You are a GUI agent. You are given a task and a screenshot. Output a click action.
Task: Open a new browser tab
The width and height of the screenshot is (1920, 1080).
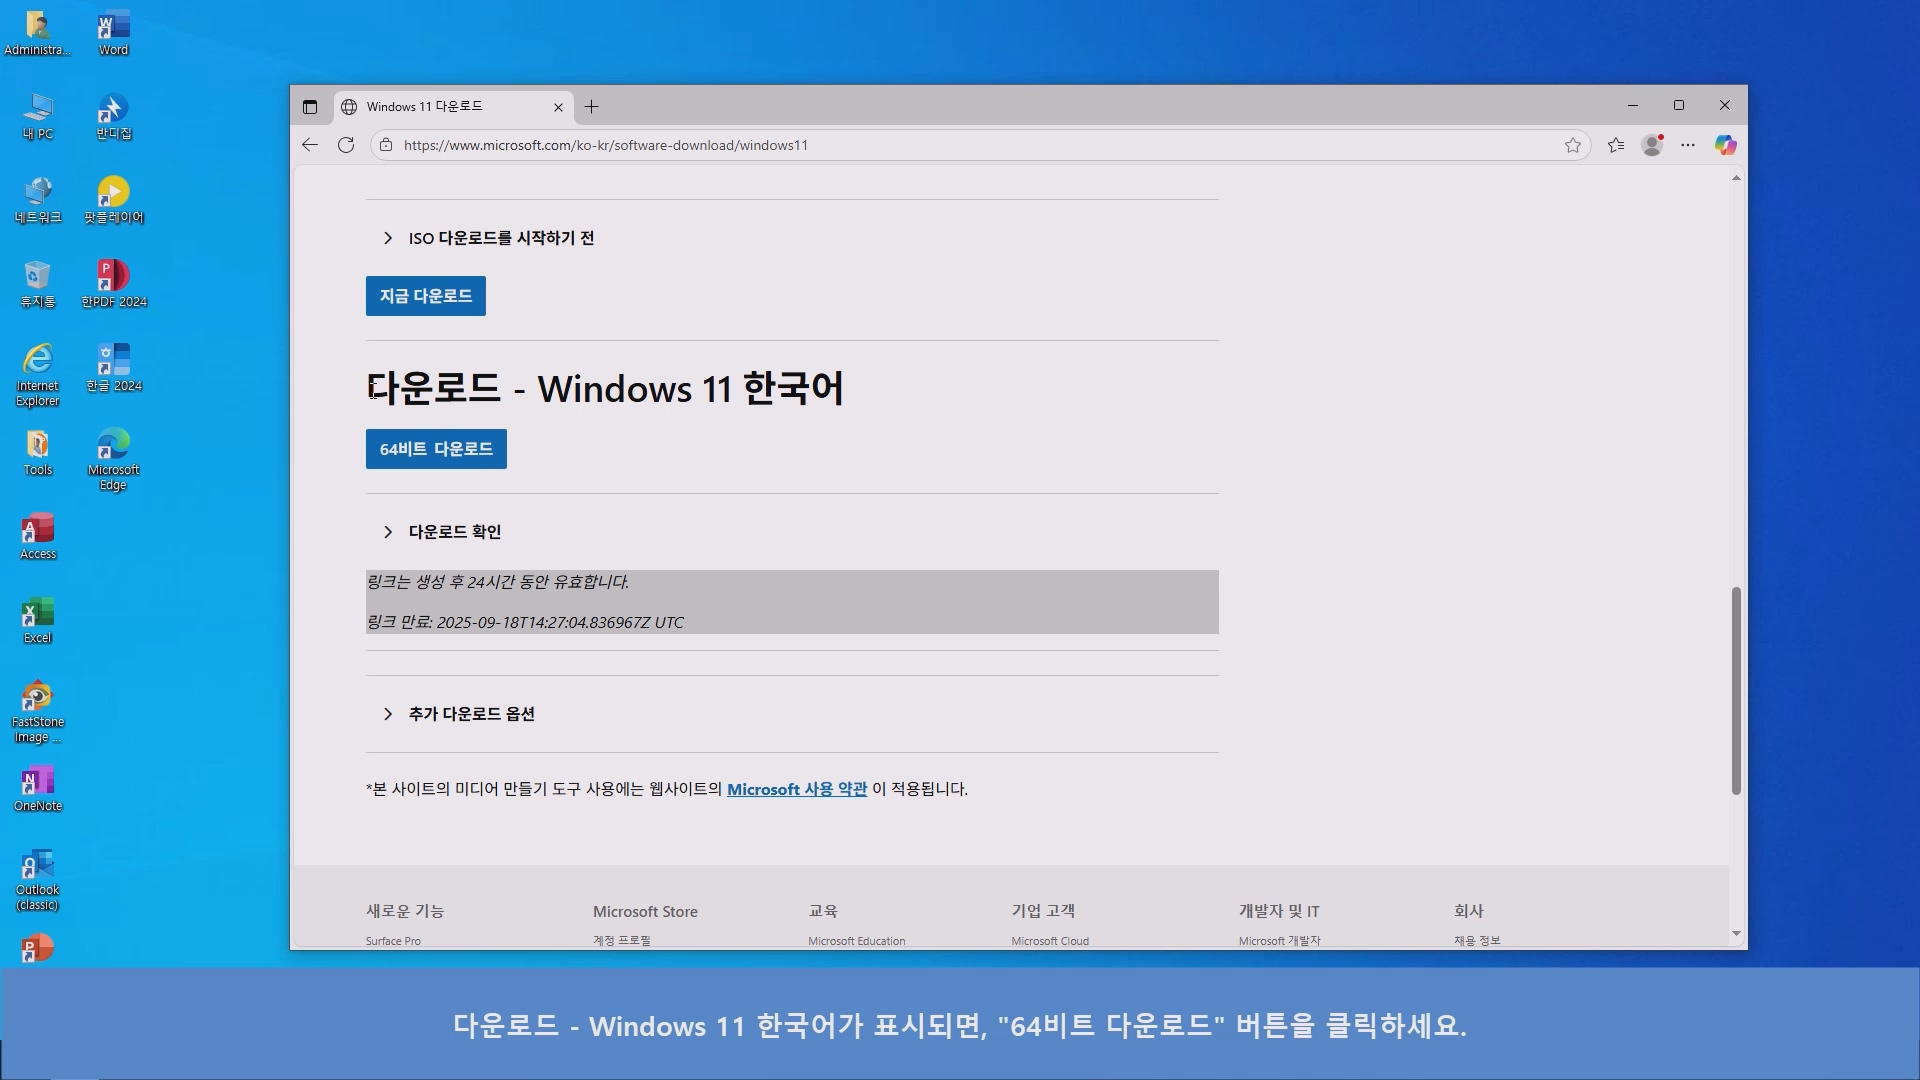click(x=592, y=107)
